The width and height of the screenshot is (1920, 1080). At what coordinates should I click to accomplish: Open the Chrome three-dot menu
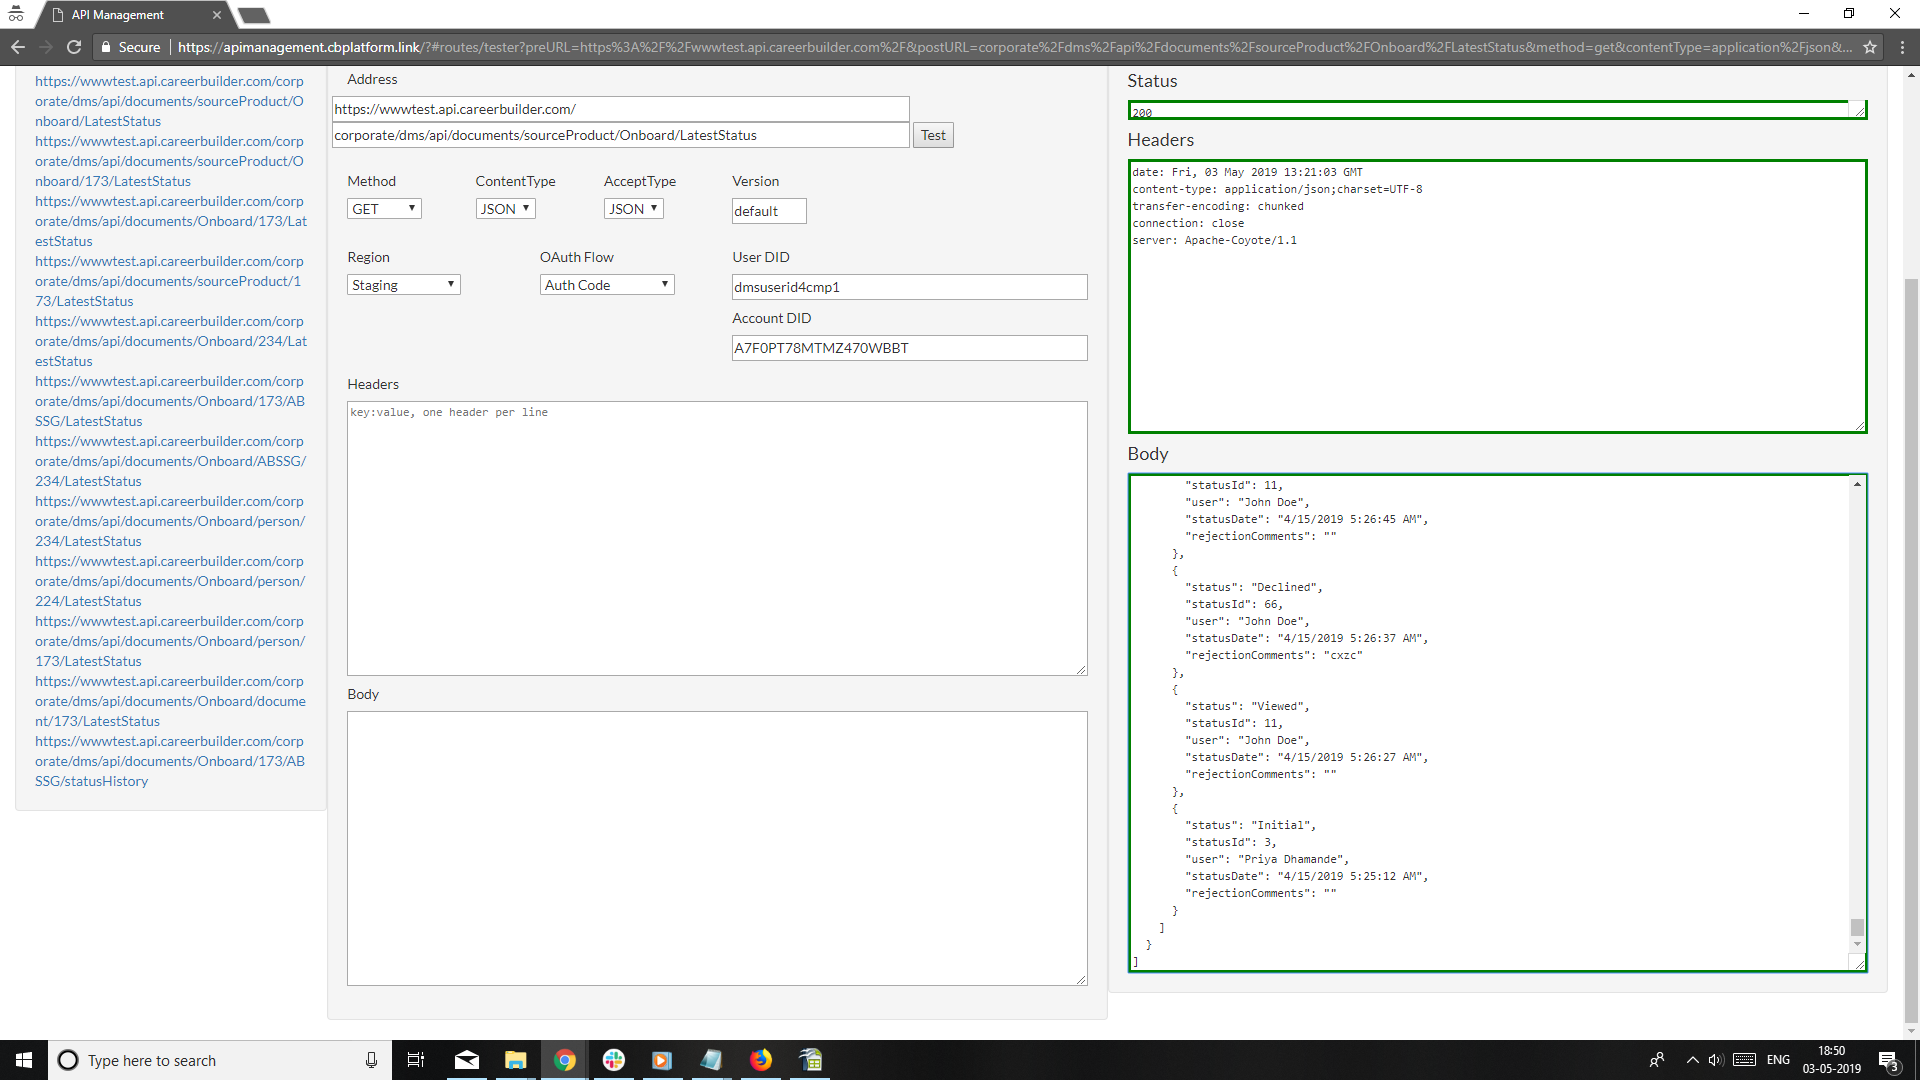(x=1902, y=47)
